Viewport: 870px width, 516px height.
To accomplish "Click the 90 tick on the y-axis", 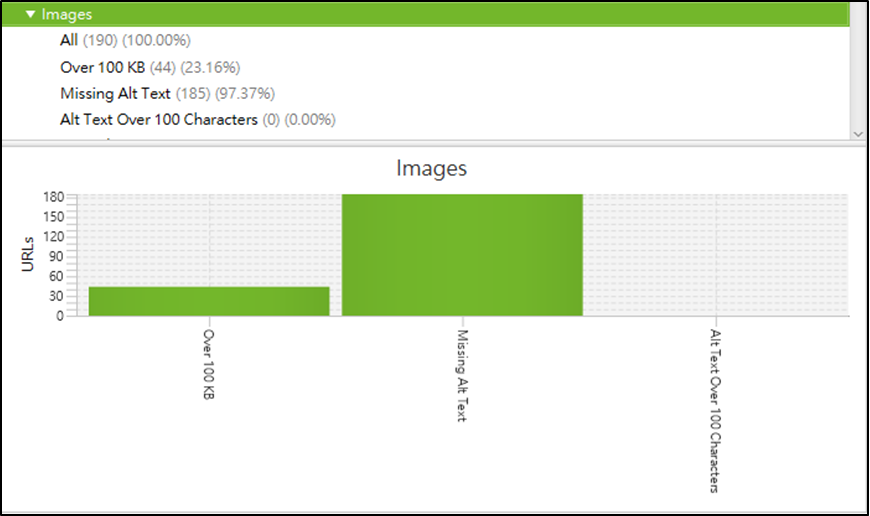I will [57, 256].
